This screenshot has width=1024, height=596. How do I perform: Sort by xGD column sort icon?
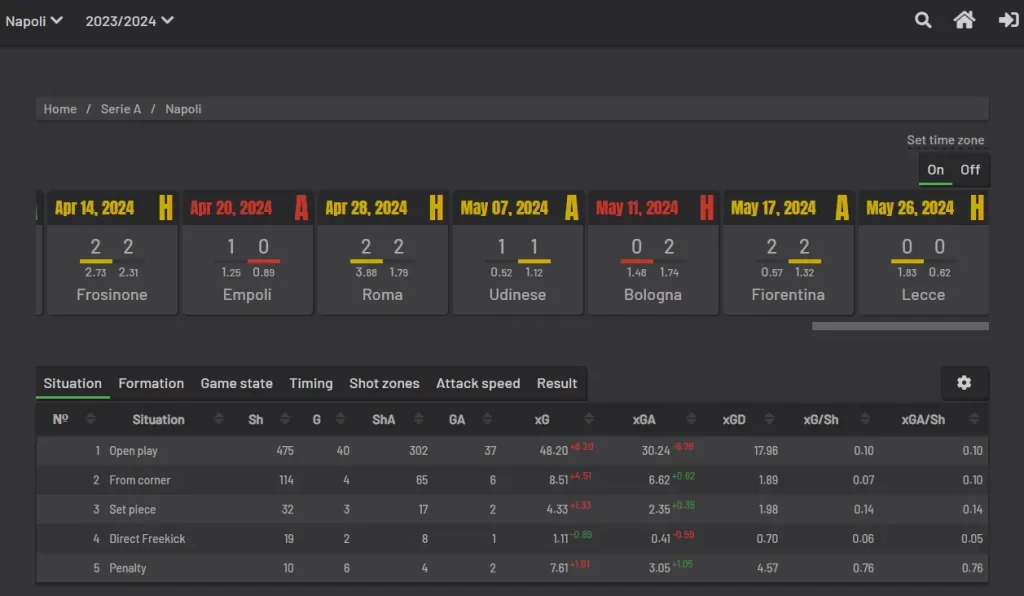767,420
